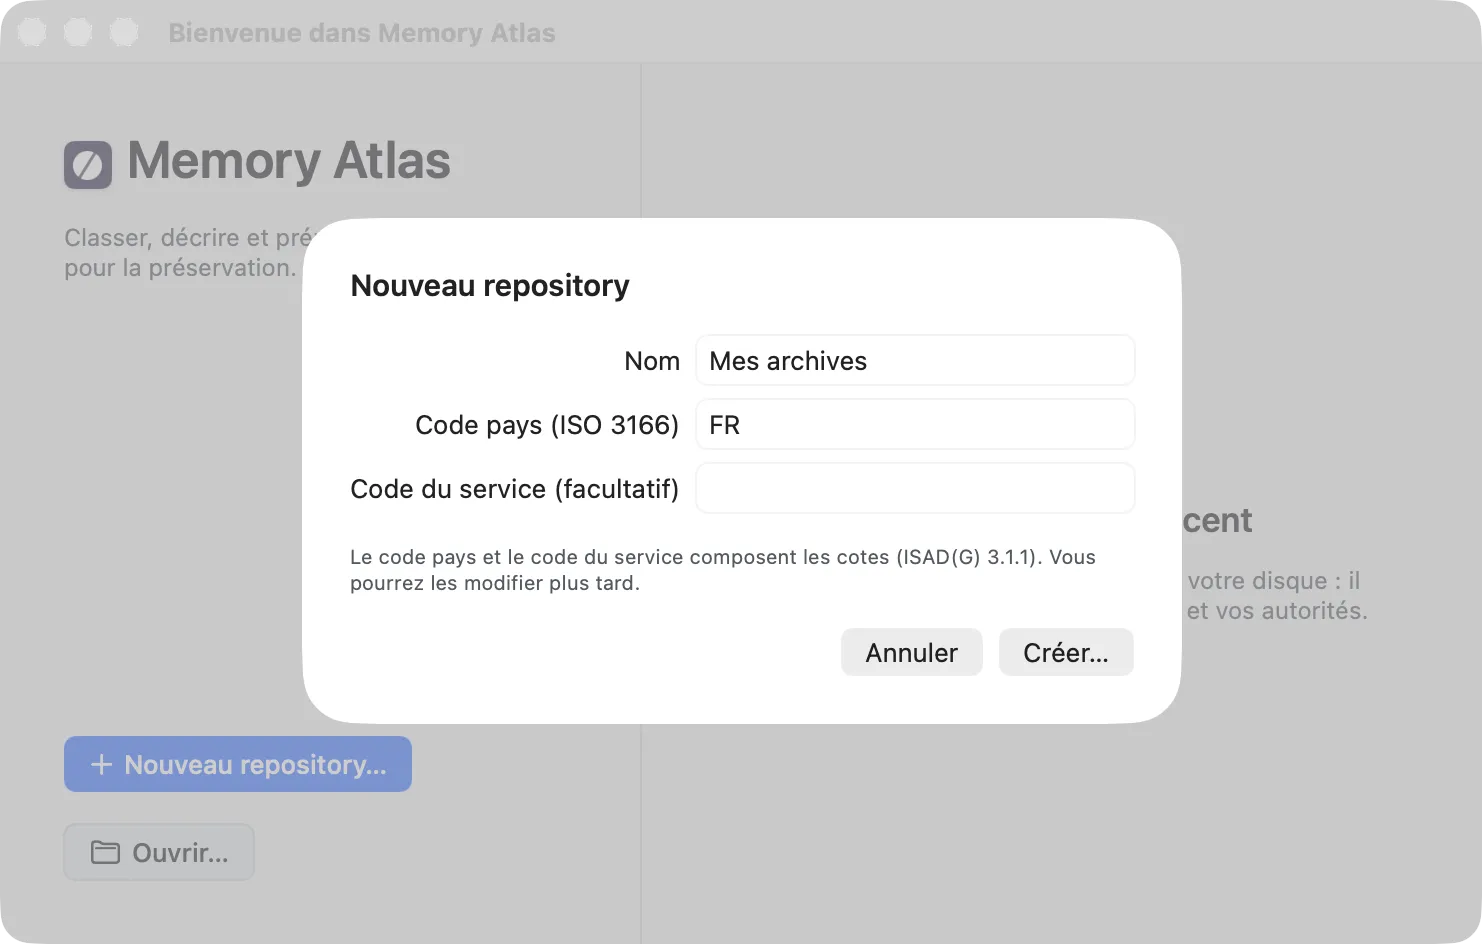The image size is (1482, 944).
Task: Click the Code pays field containing FR
Action: click(915, 424)
